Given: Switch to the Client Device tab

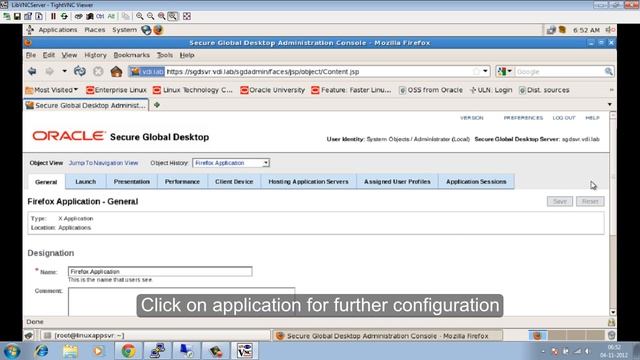Looking at the screenshot, I should point(234,182).
